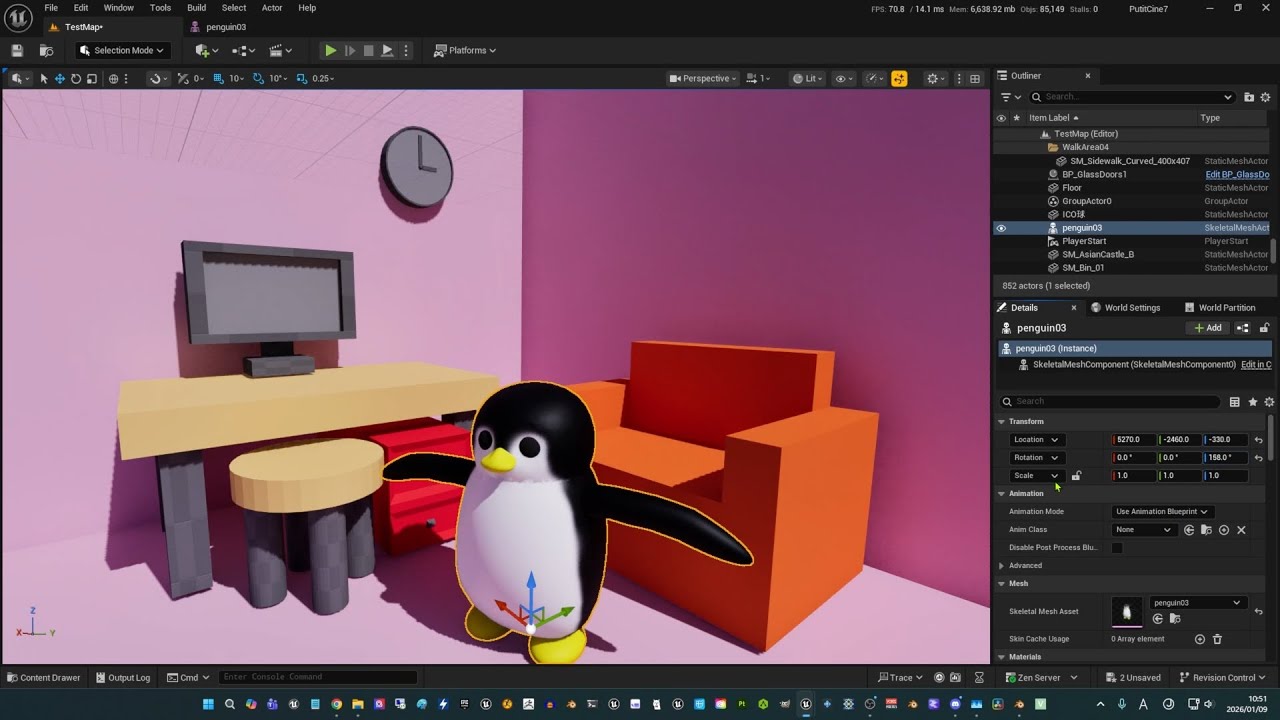Select PlayerStart in the Outliner

point(1084,241)
